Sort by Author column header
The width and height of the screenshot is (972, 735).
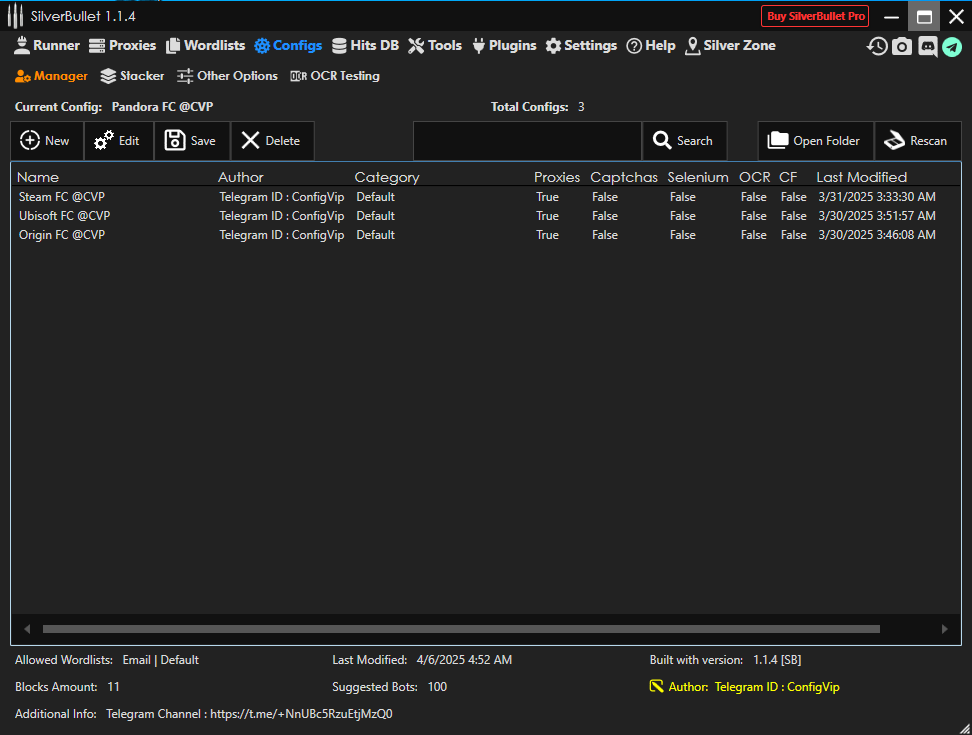click(241, 177)
